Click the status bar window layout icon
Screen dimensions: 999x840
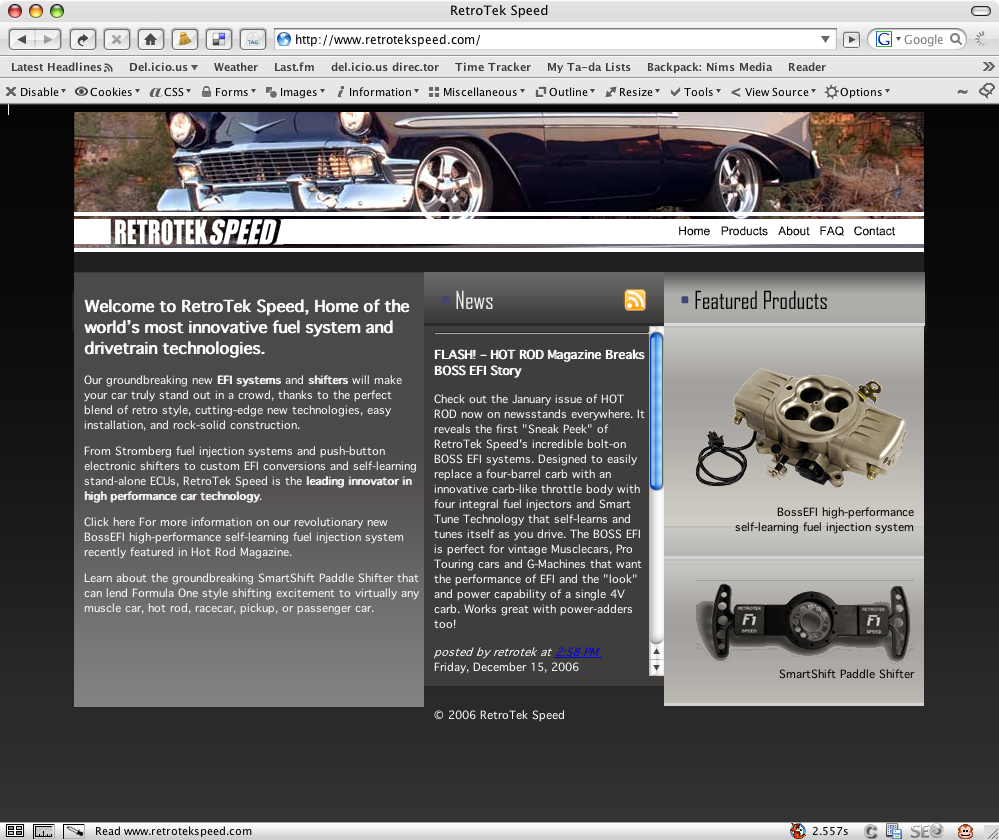pos(15,830)
